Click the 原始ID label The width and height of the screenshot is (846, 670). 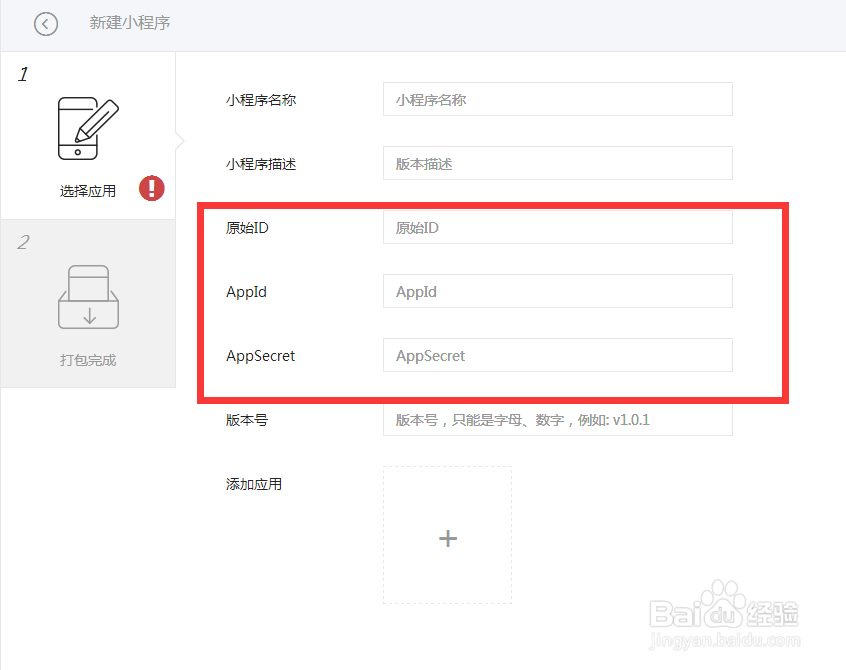[x=247, y=228]
